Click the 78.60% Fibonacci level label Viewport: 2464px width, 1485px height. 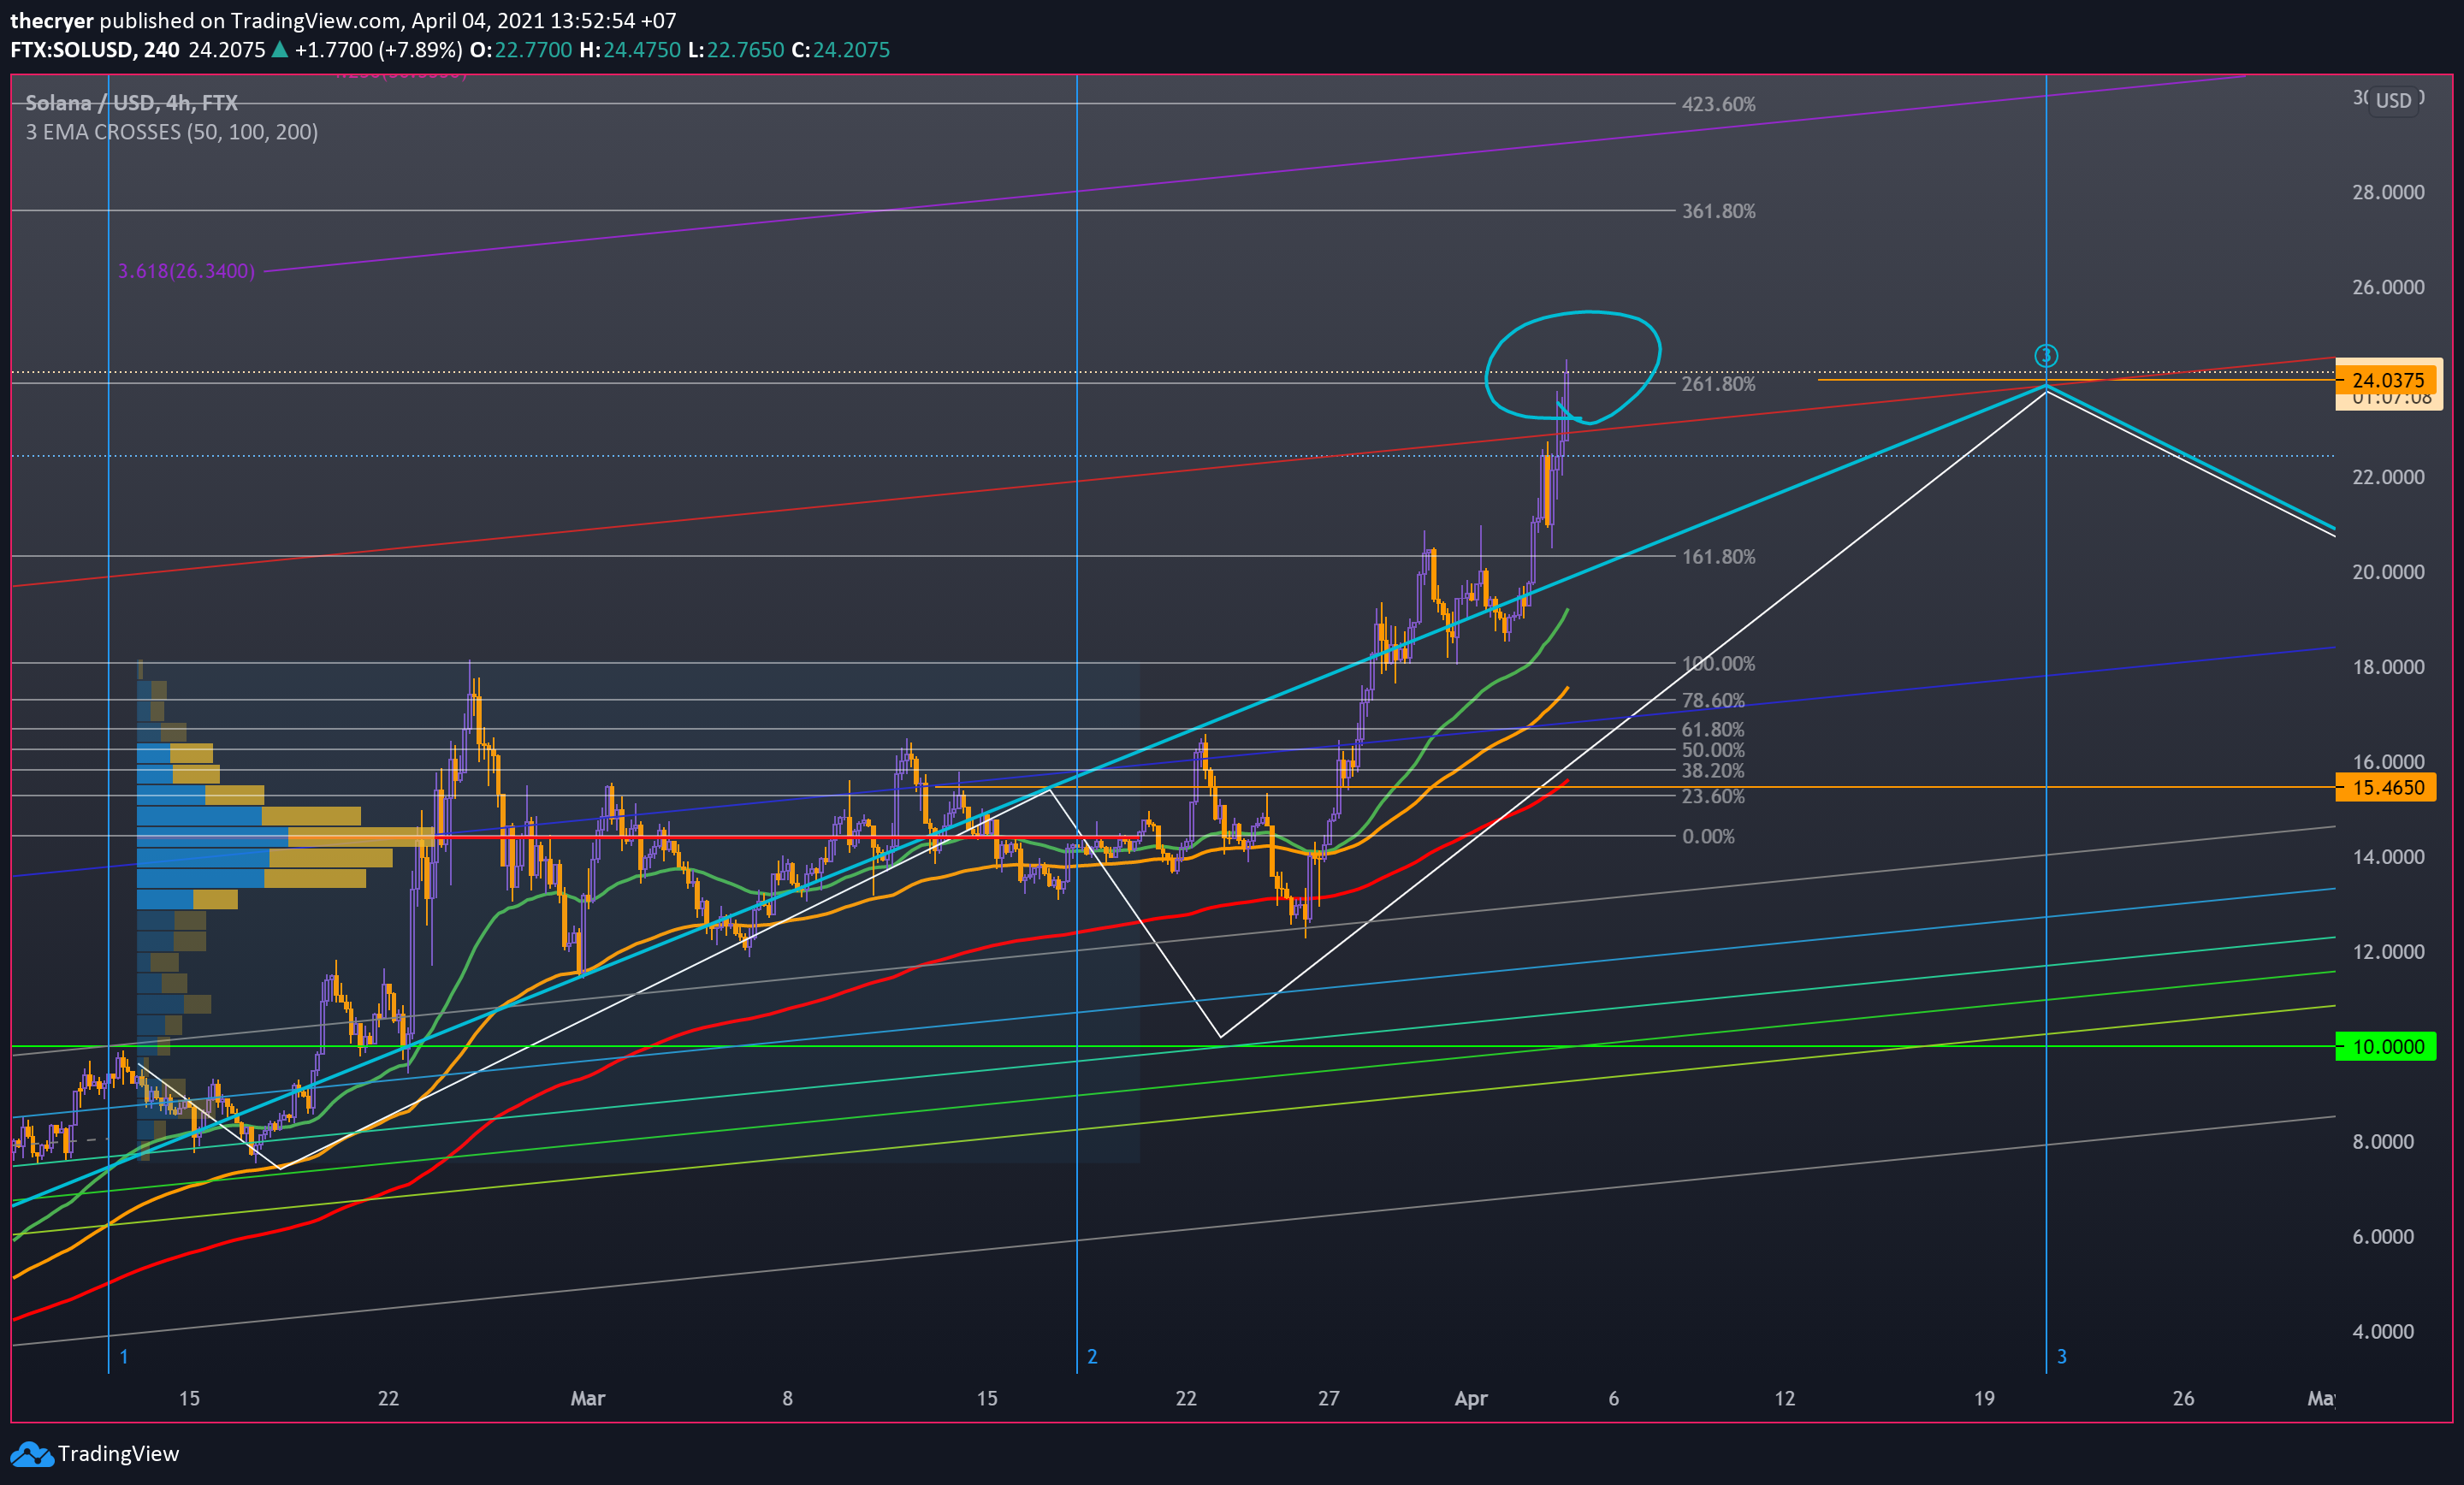(x=1713, y=701)
